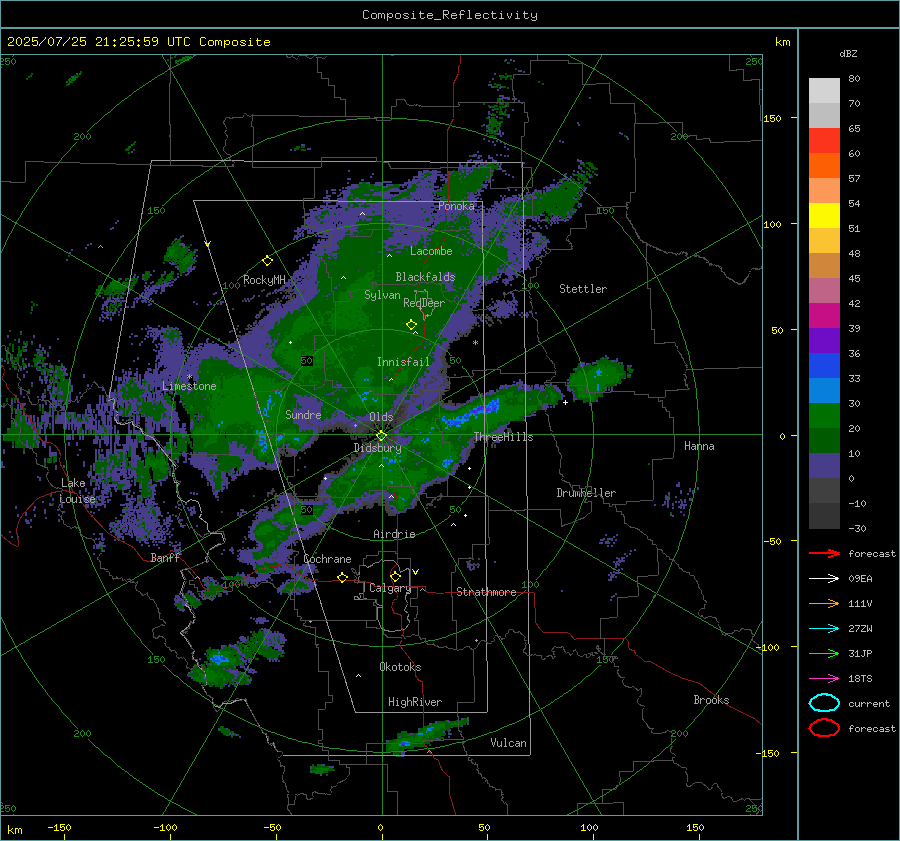Screen dimensions: 900x841
Task: Click the Lacombe city label
Action: pyautogui.click(x=431, y=251)
